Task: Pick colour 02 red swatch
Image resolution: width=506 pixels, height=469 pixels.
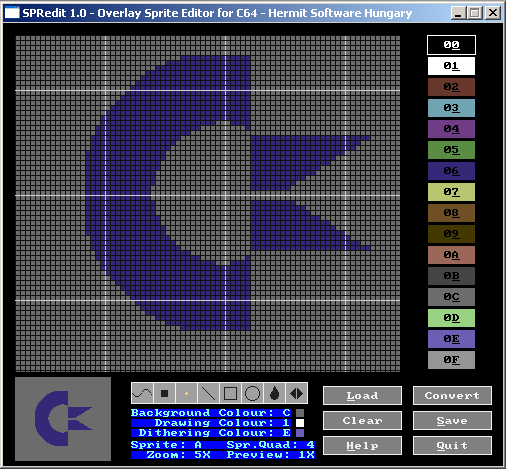Action: (451, 87)
